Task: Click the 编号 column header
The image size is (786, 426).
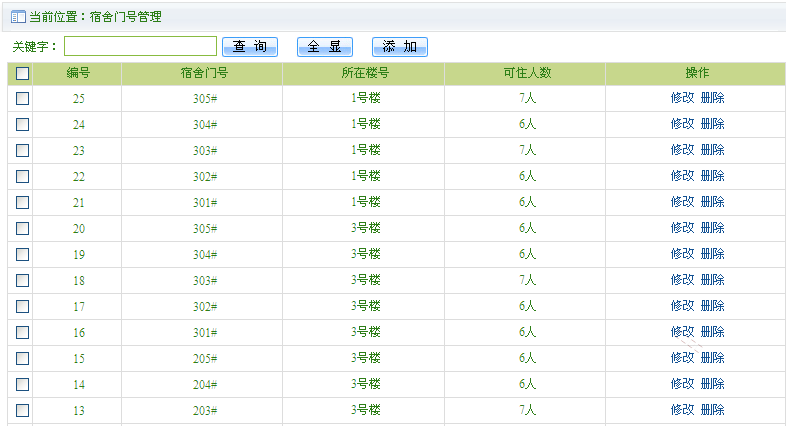Action: coord(78,73)
